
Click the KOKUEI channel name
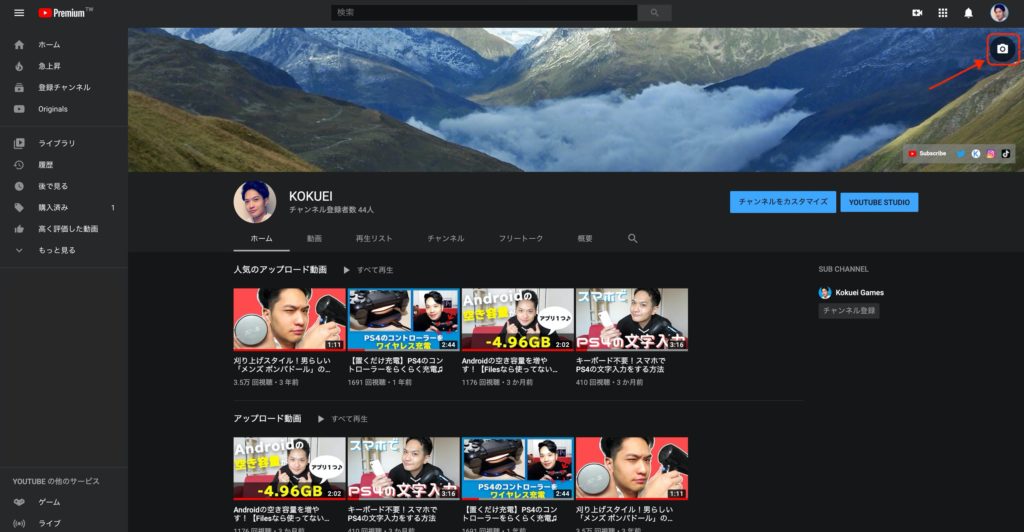click(311, 196)
